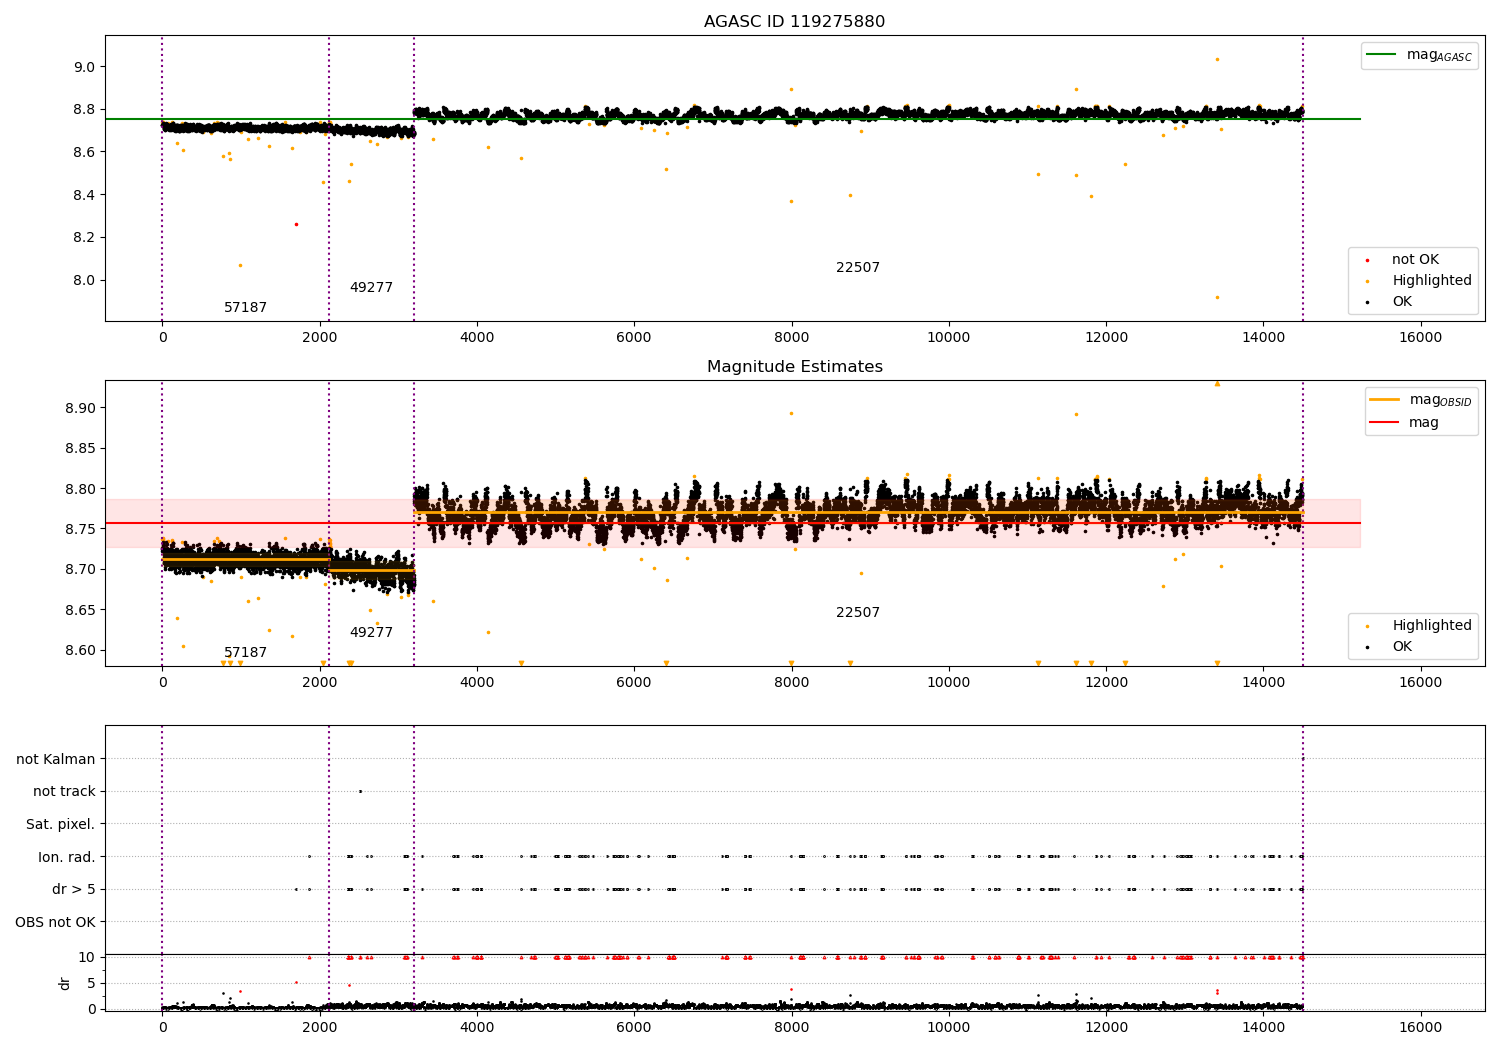Click y-axis tick "8.60" in Magnitude Estimates
Screen dimensions: 1500x1050
pos(80,650)
